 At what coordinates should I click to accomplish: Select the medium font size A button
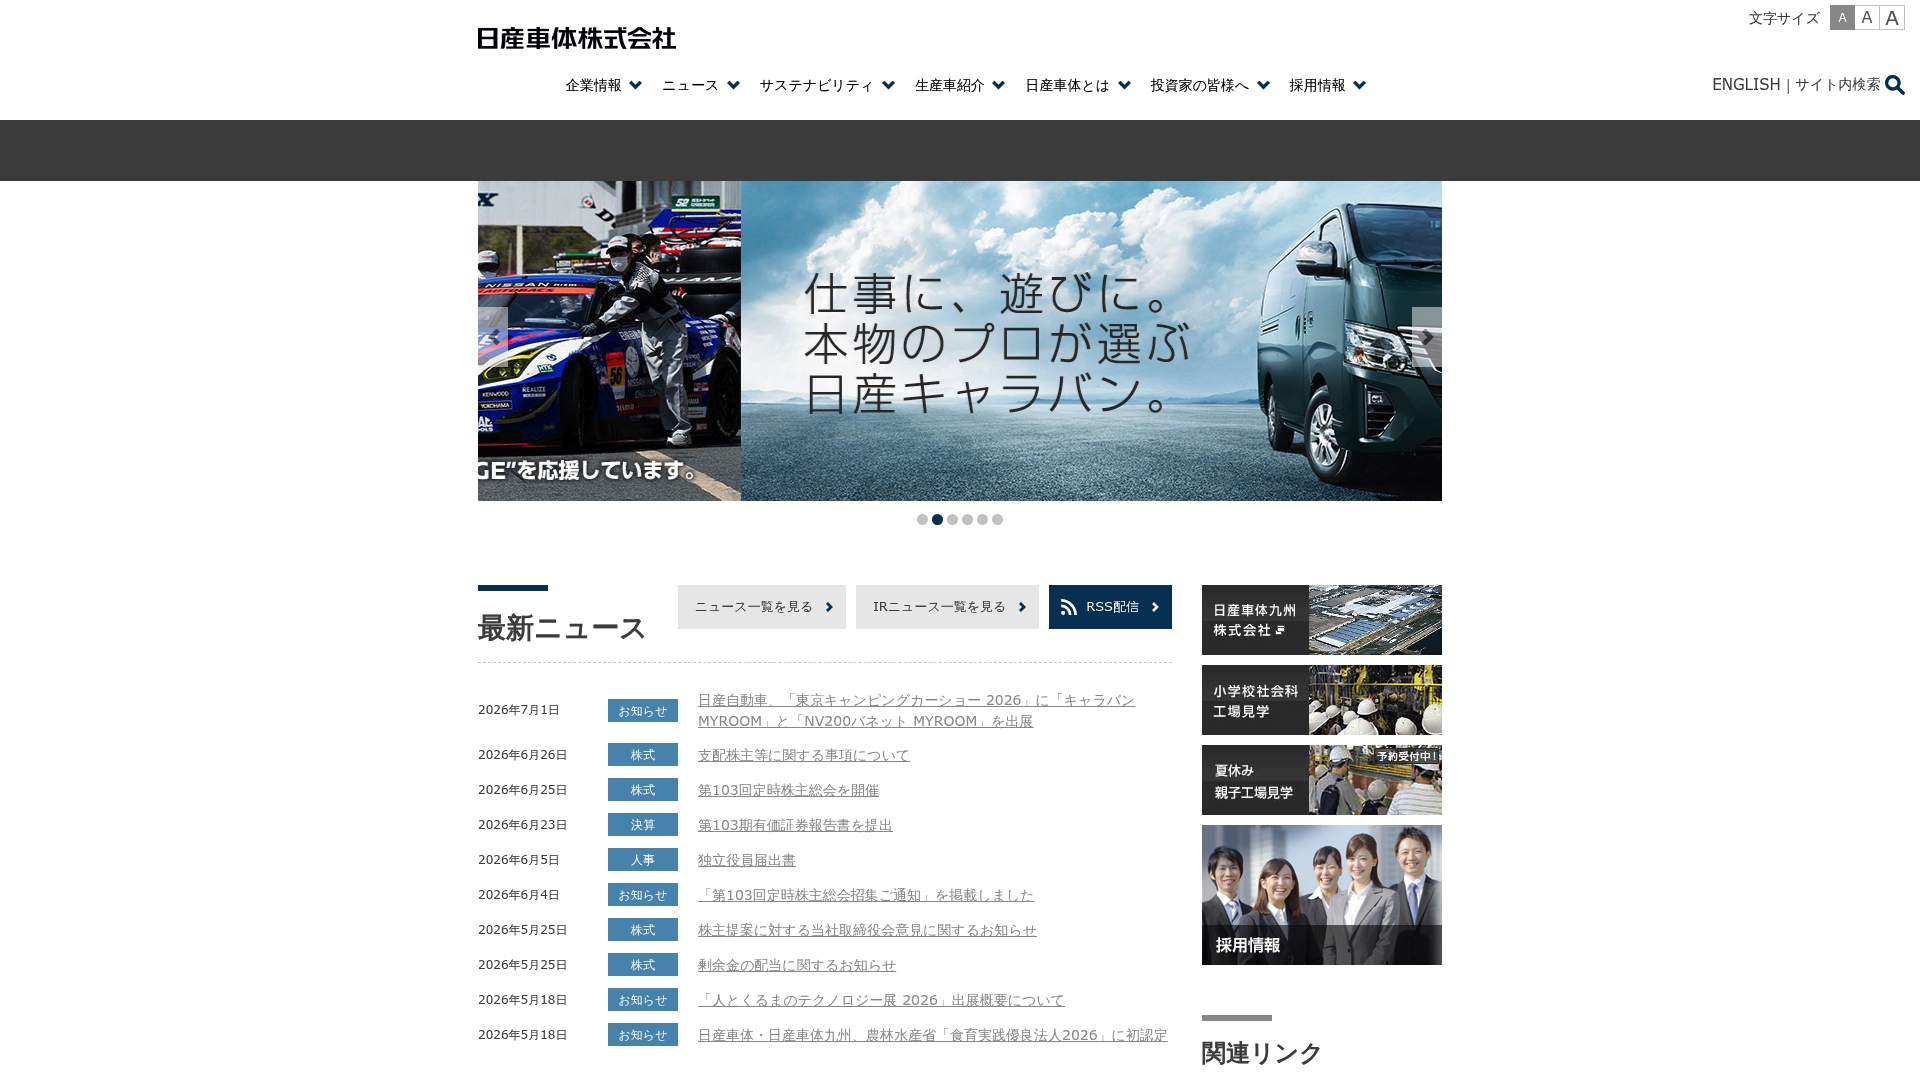coord(1867,18)
